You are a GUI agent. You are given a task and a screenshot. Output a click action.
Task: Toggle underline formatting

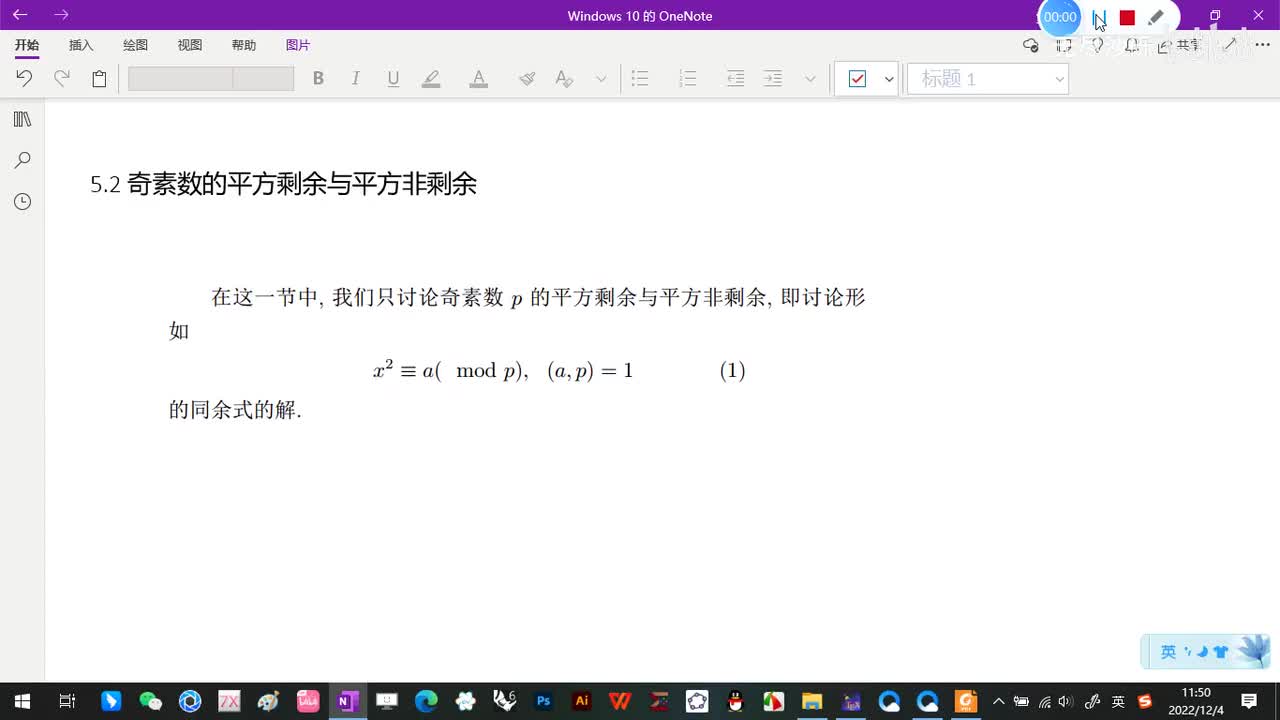(x=393, y=78)
